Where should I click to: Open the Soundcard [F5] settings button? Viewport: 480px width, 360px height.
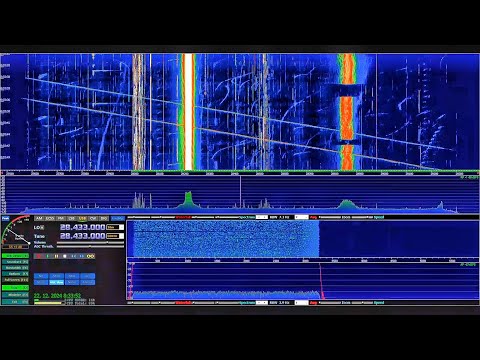pyautogui.click(x=16, y=262)
